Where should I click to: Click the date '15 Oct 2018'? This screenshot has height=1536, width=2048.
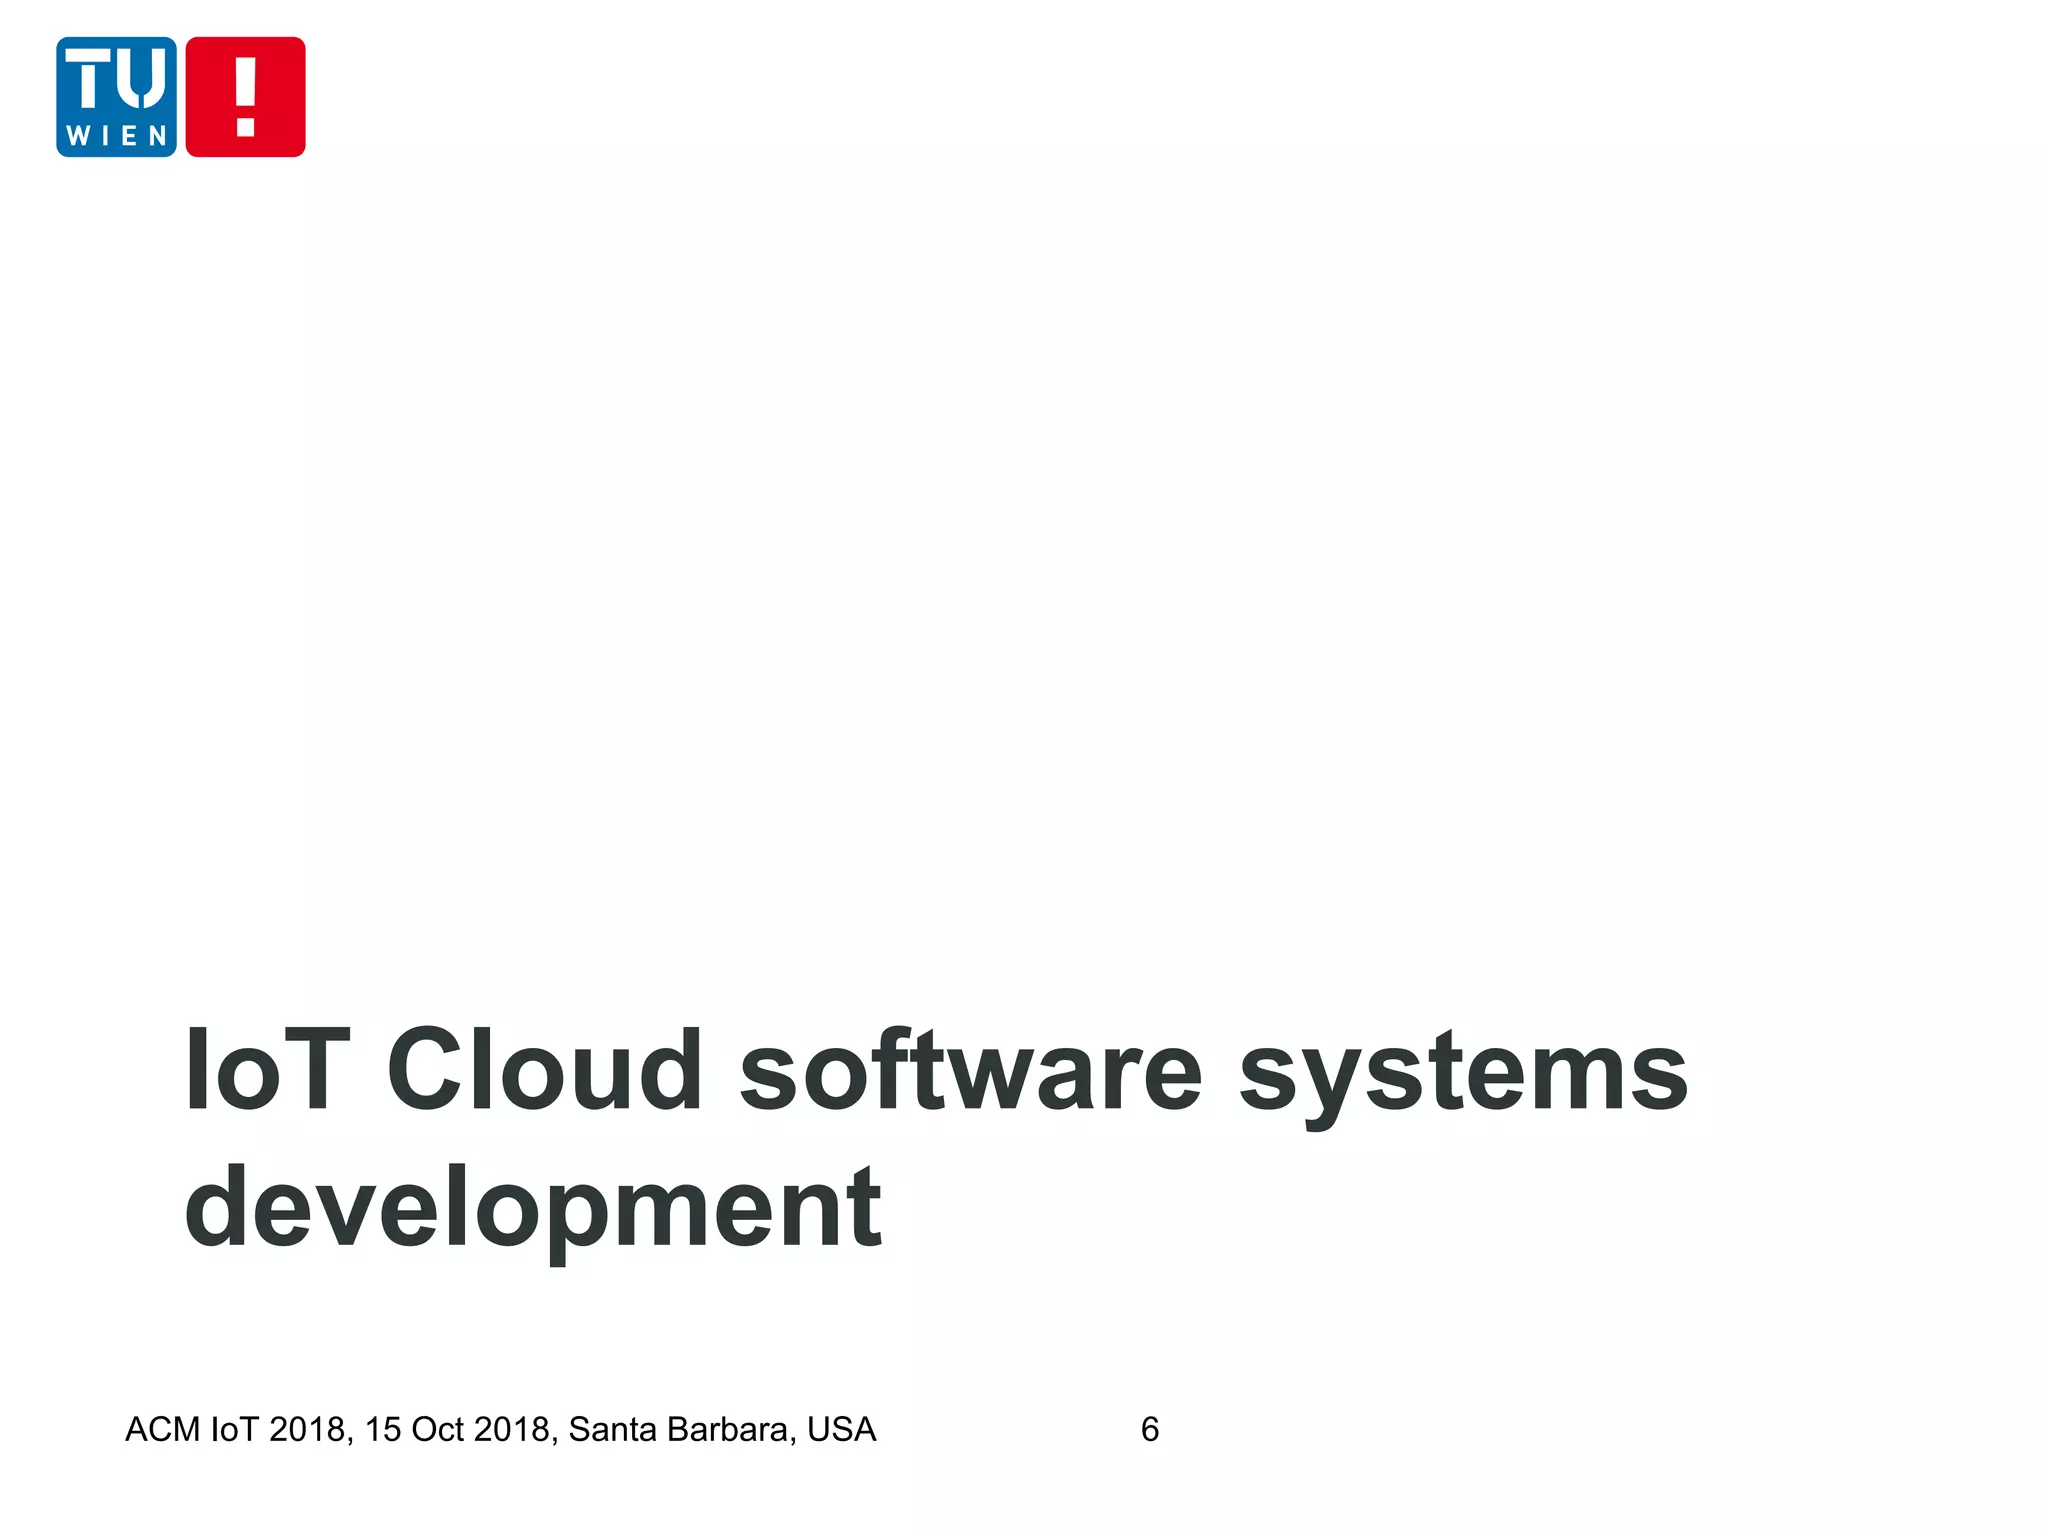tap(460, 1430)
